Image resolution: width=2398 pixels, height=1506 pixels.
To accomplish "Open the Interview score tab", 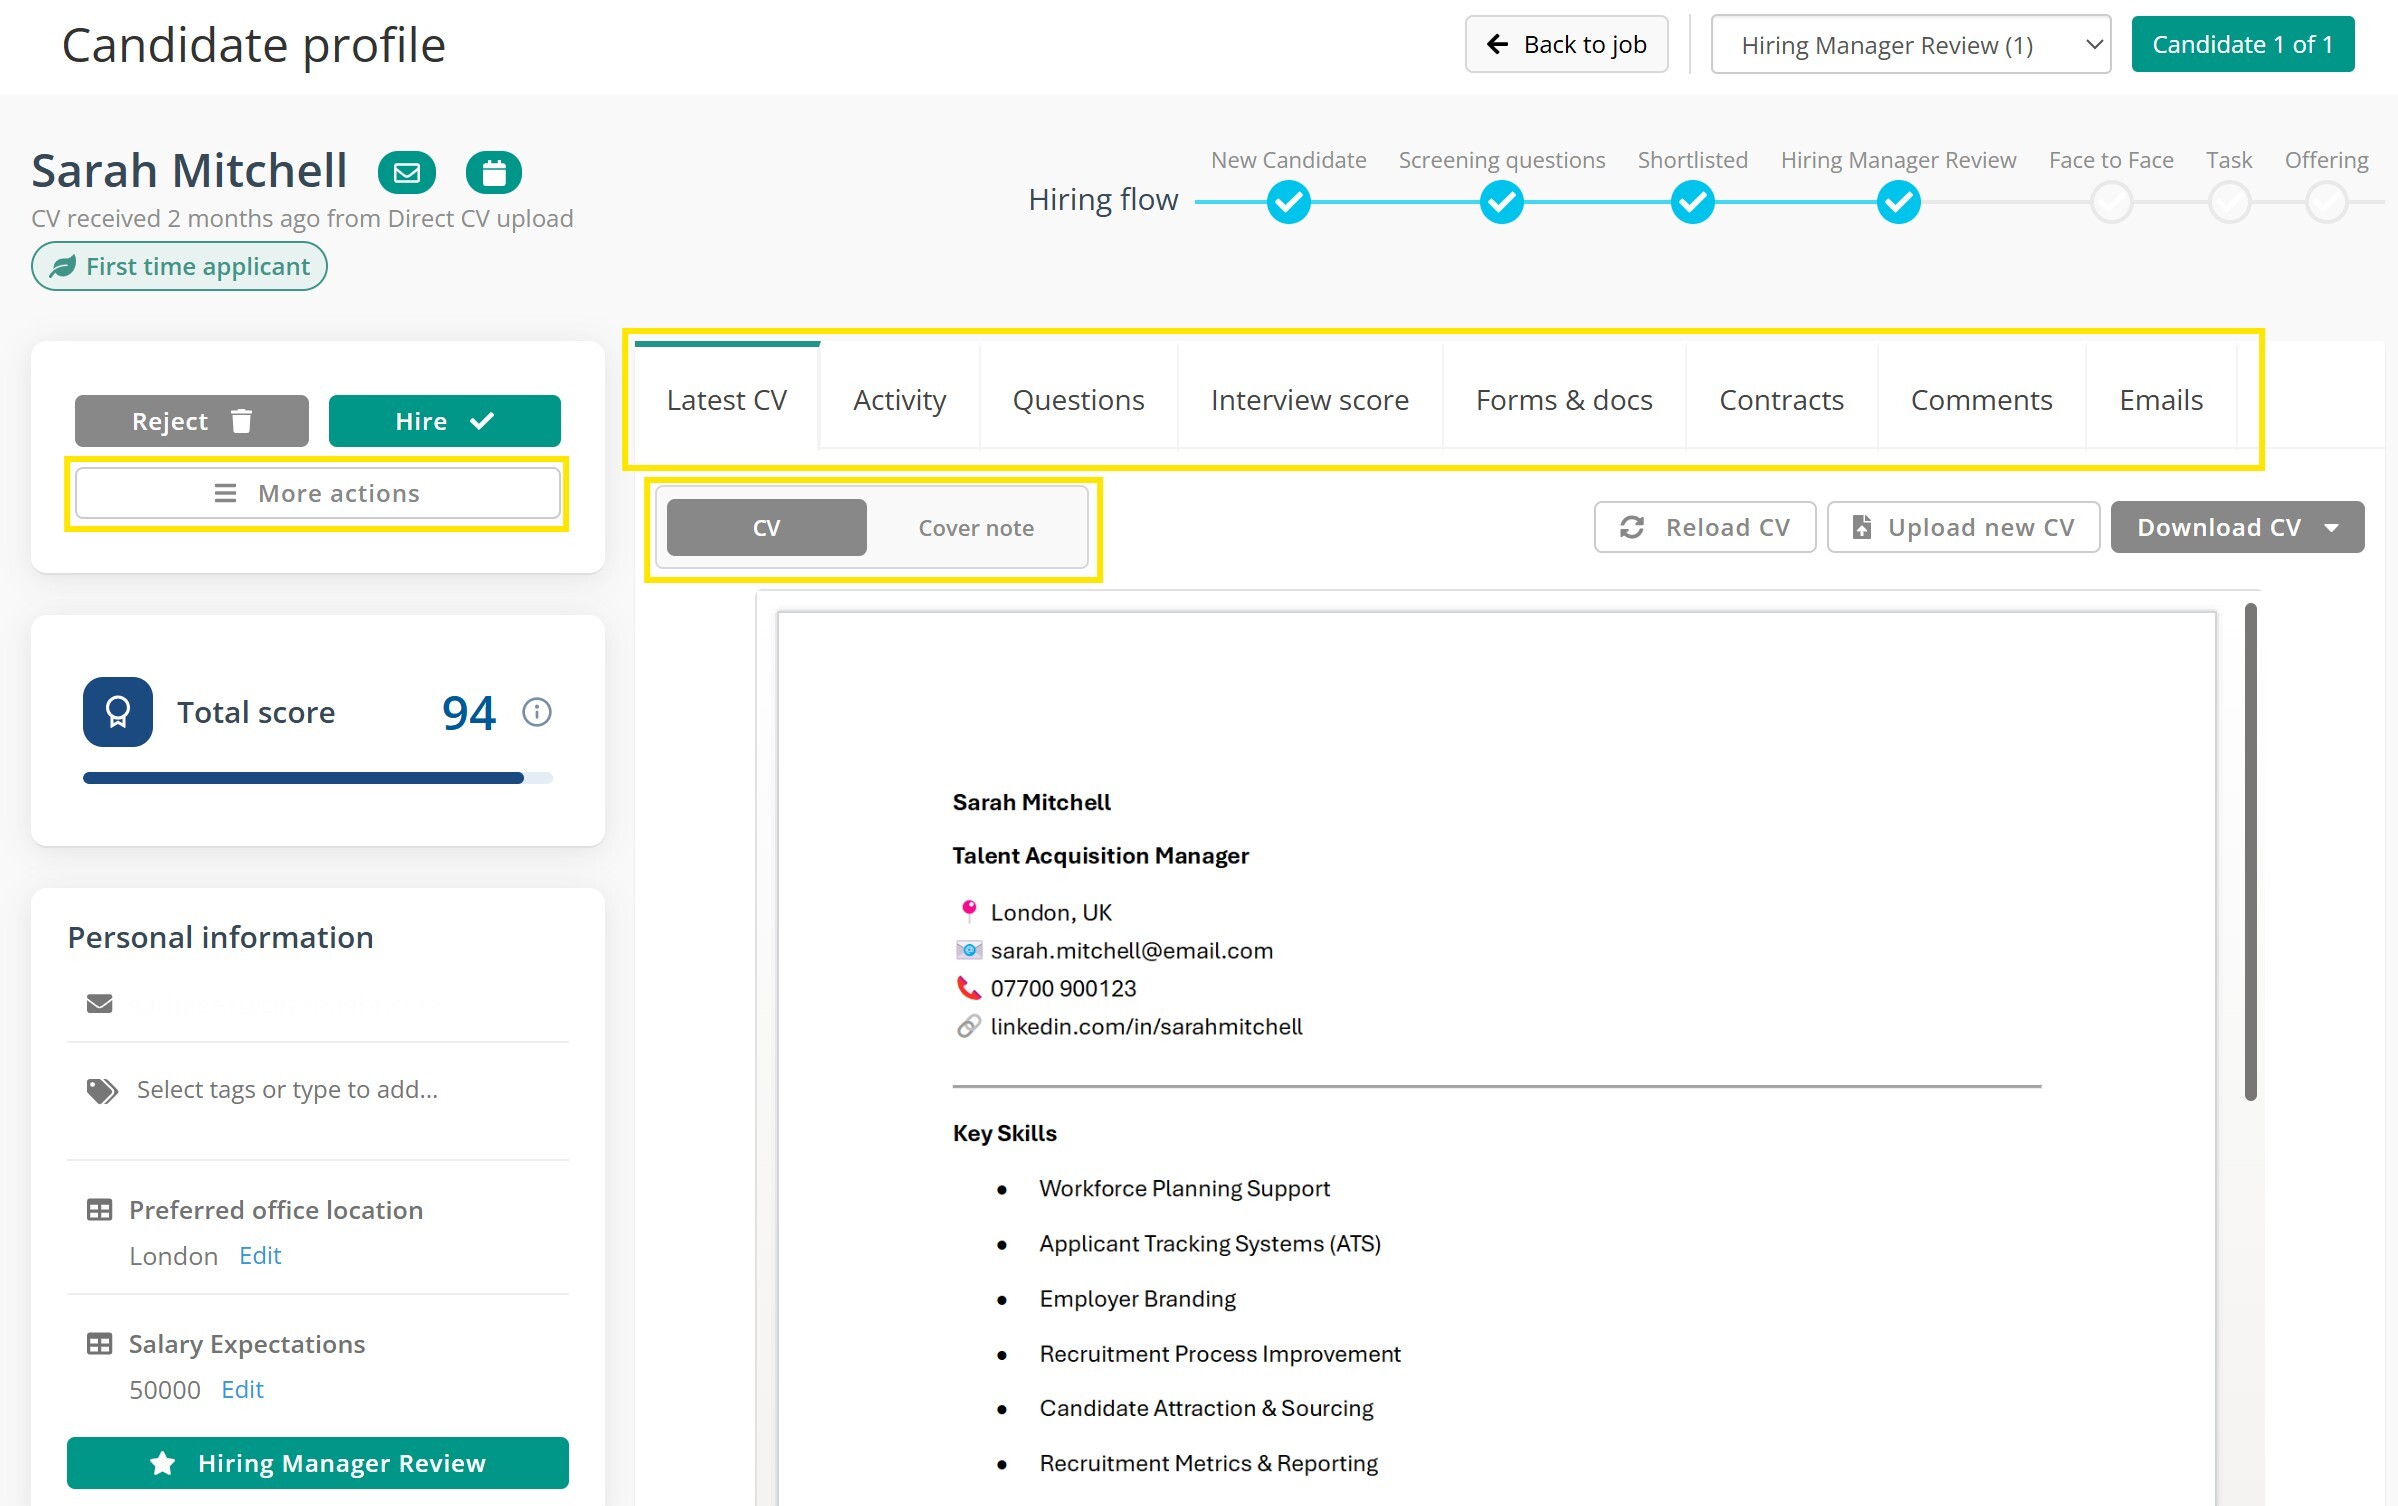I will 1310,400.
